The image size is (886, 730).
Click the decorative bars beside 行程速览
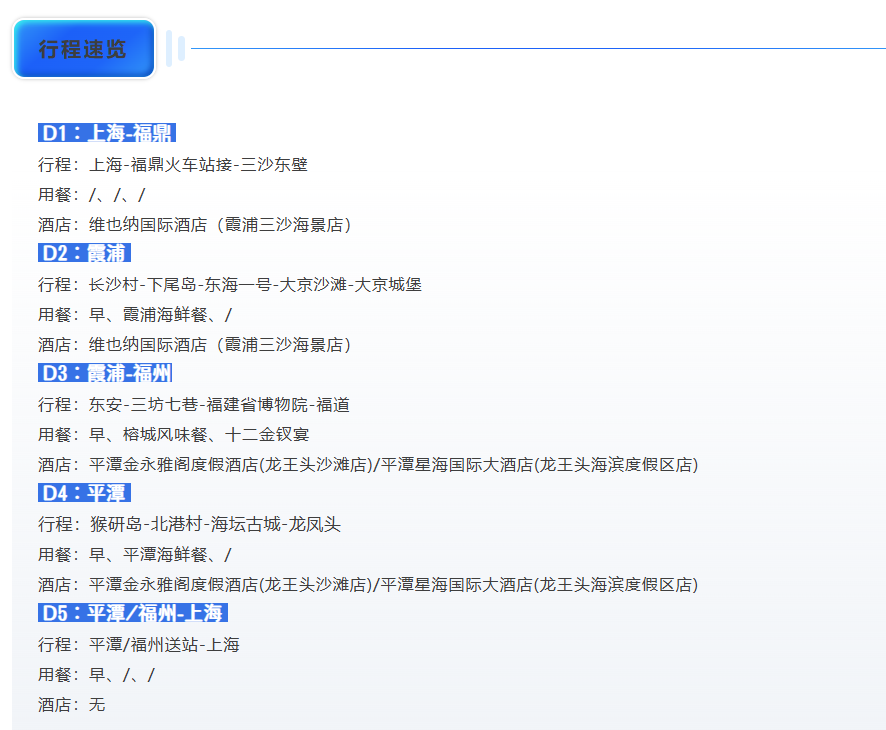pos(175,49)
